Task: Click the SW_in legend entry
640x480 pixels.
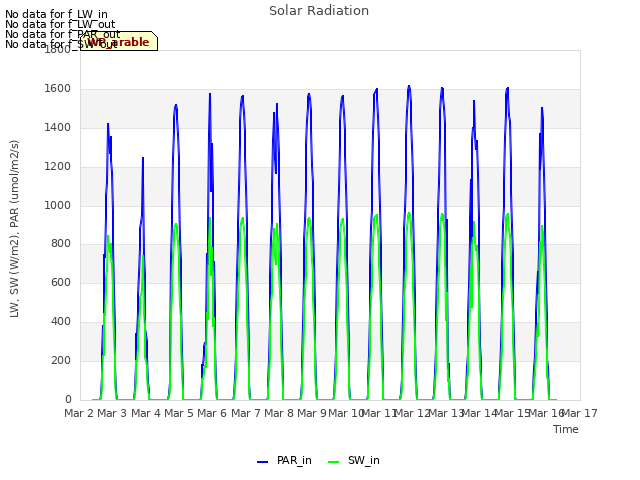Action: pos(354,460)
